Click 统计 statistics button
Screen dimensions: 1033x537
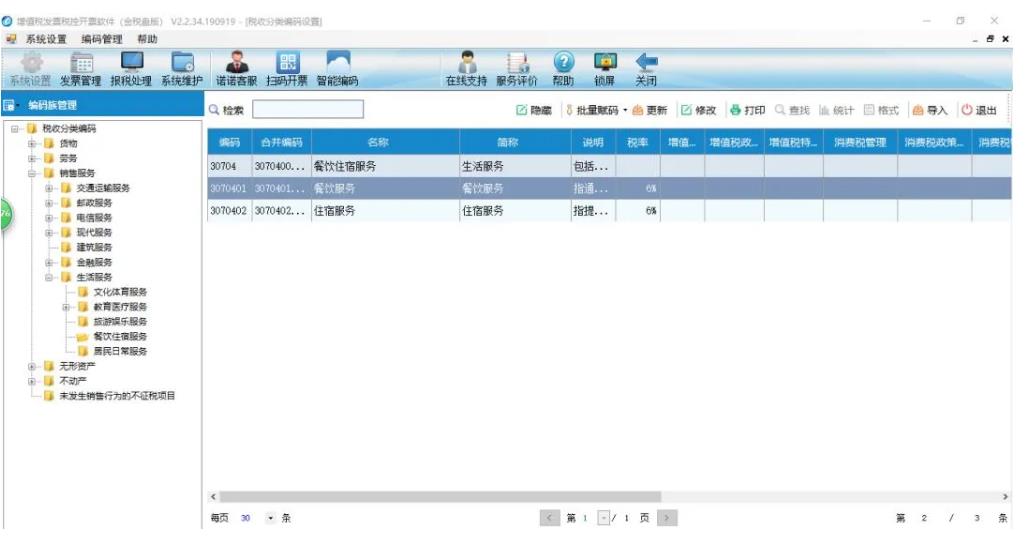pyautogui.click(x=837, y=110)
